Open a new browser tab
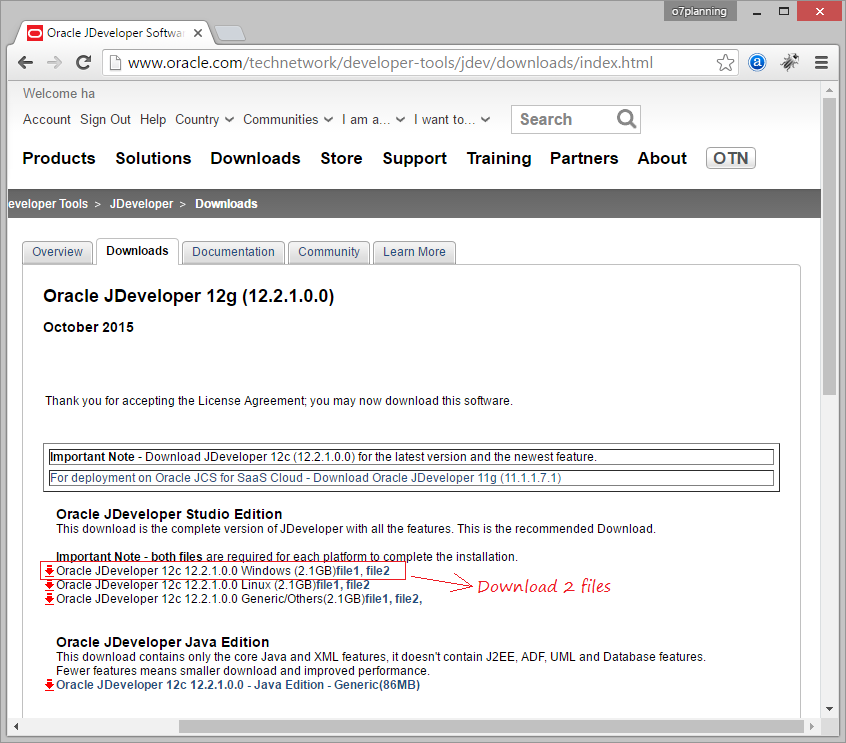Image resolution: width=846 pixels, height=743 pixels. click(x=230, y=33)
